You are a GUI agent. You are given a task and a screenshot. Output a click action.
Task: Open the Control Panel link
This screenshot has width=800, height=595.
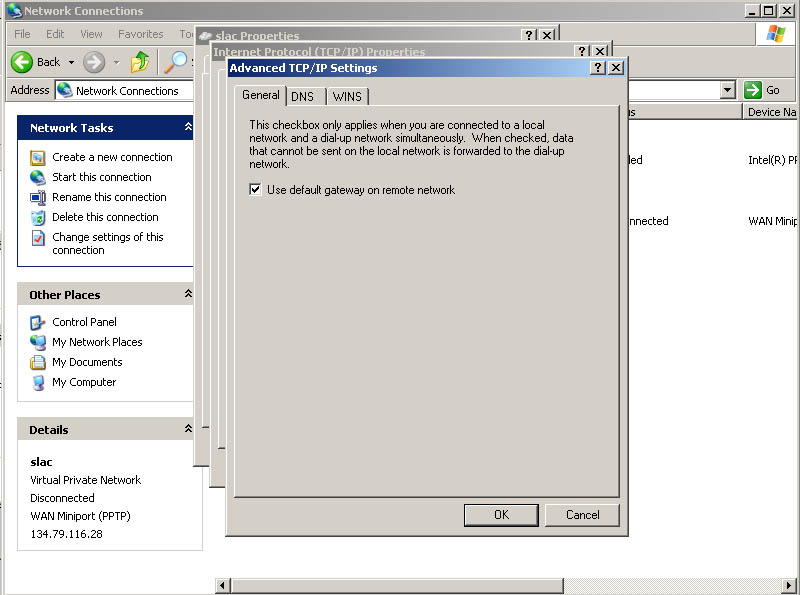click(84, 322)
